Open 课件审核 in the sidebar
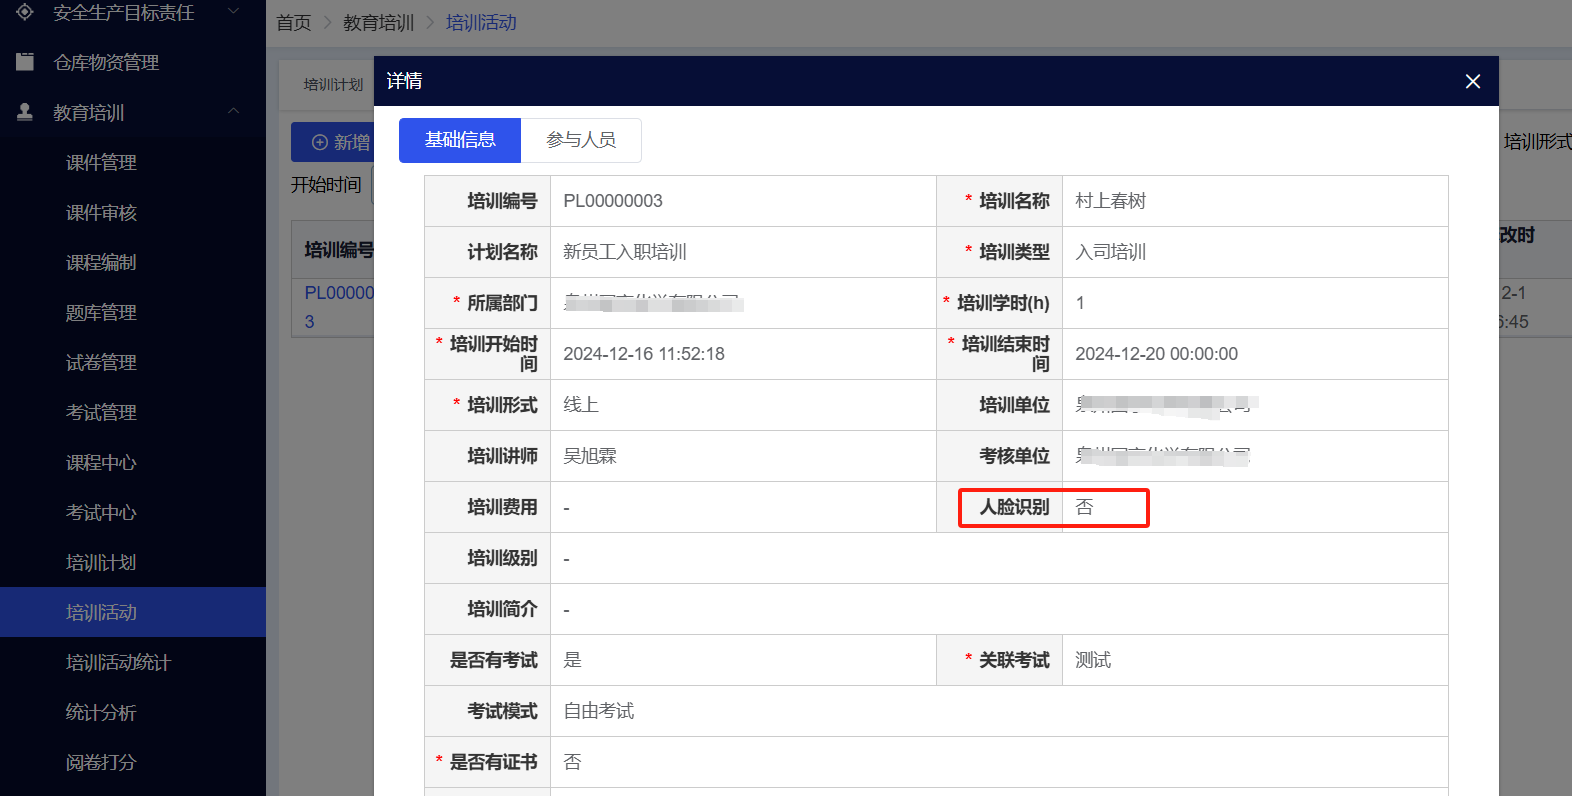 [x=101, y=212]
